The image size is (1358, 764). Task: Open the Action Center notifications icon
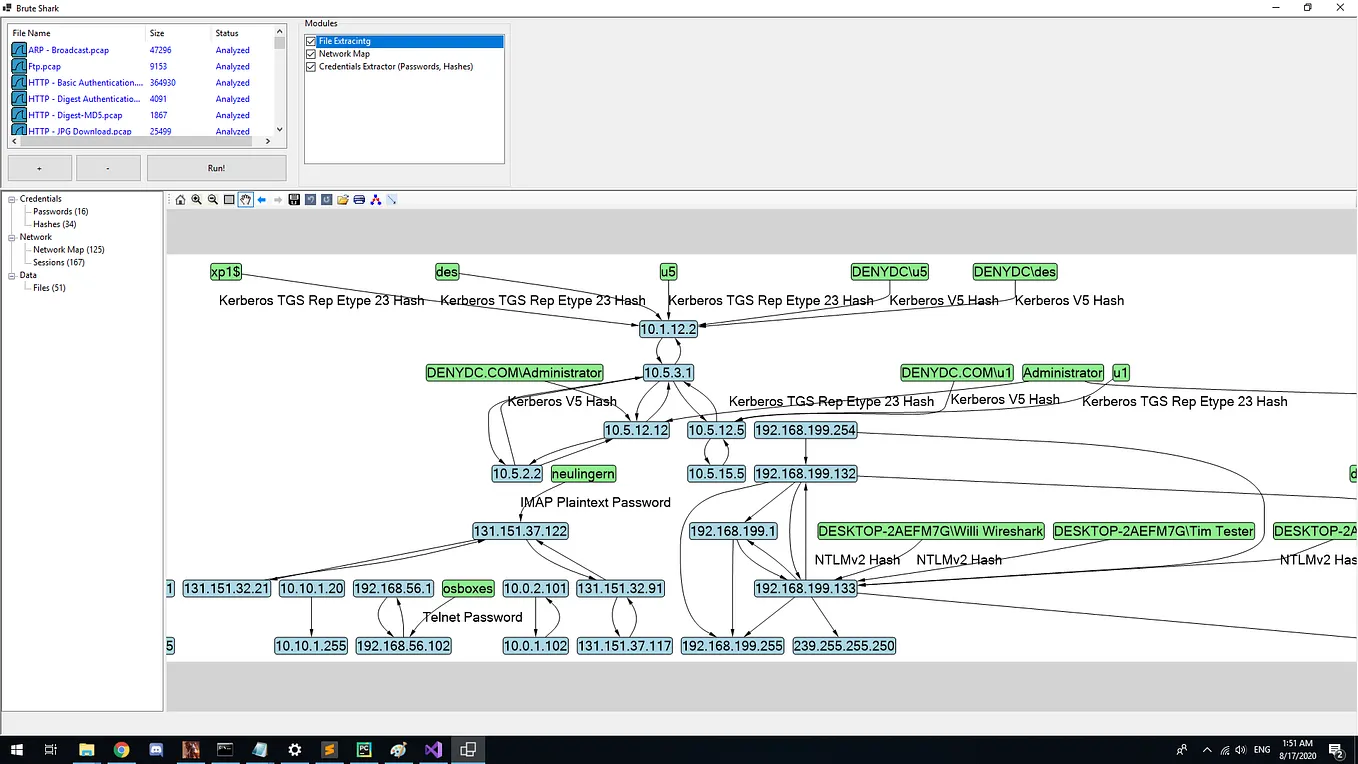[1337, 750]
